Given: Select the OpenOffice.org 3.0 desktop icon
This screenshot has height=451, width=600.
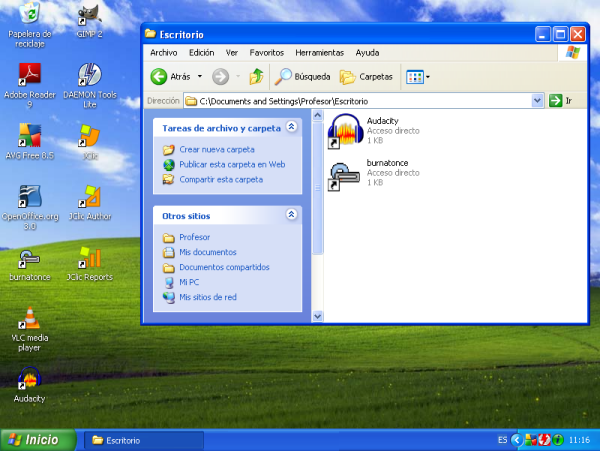Looking at the screenshot, I should coord(29,196).
